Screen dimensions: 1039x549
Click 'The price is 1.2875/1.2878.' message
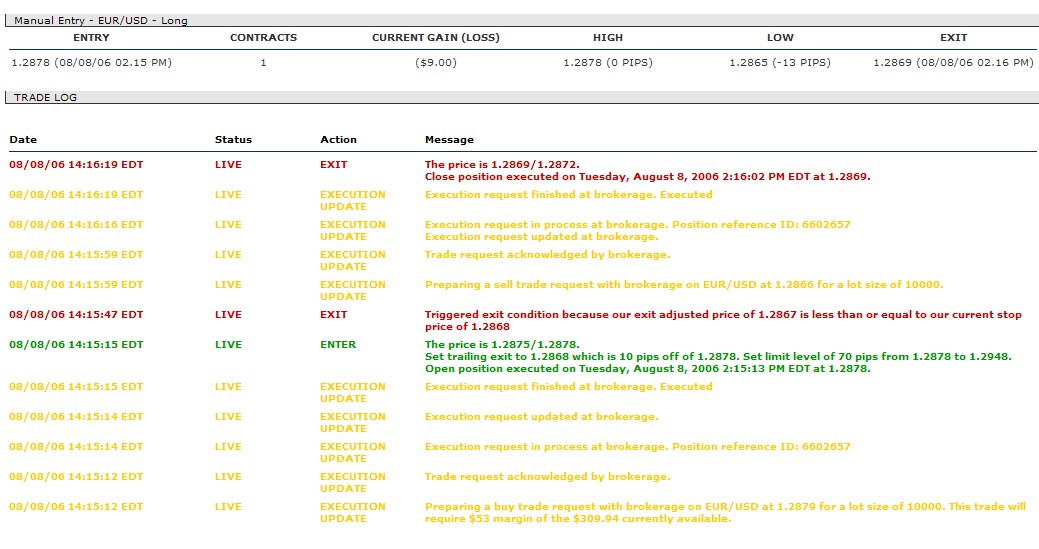pyautogui.click(x=502, y=344)
